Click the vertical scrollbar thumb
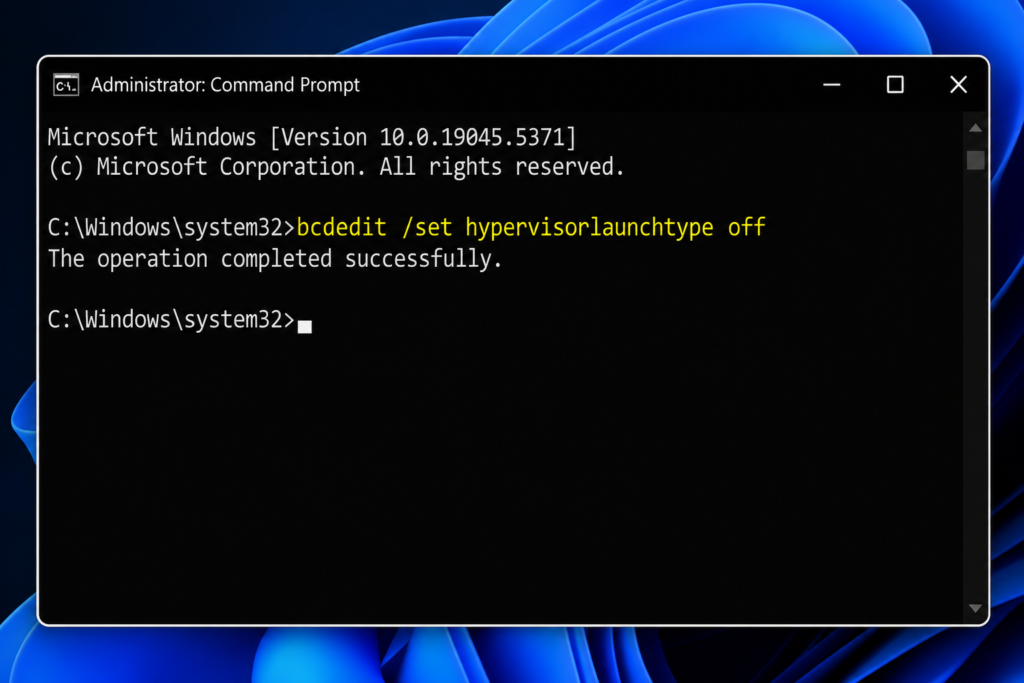 pyautogui.click(x=975, y=160)
